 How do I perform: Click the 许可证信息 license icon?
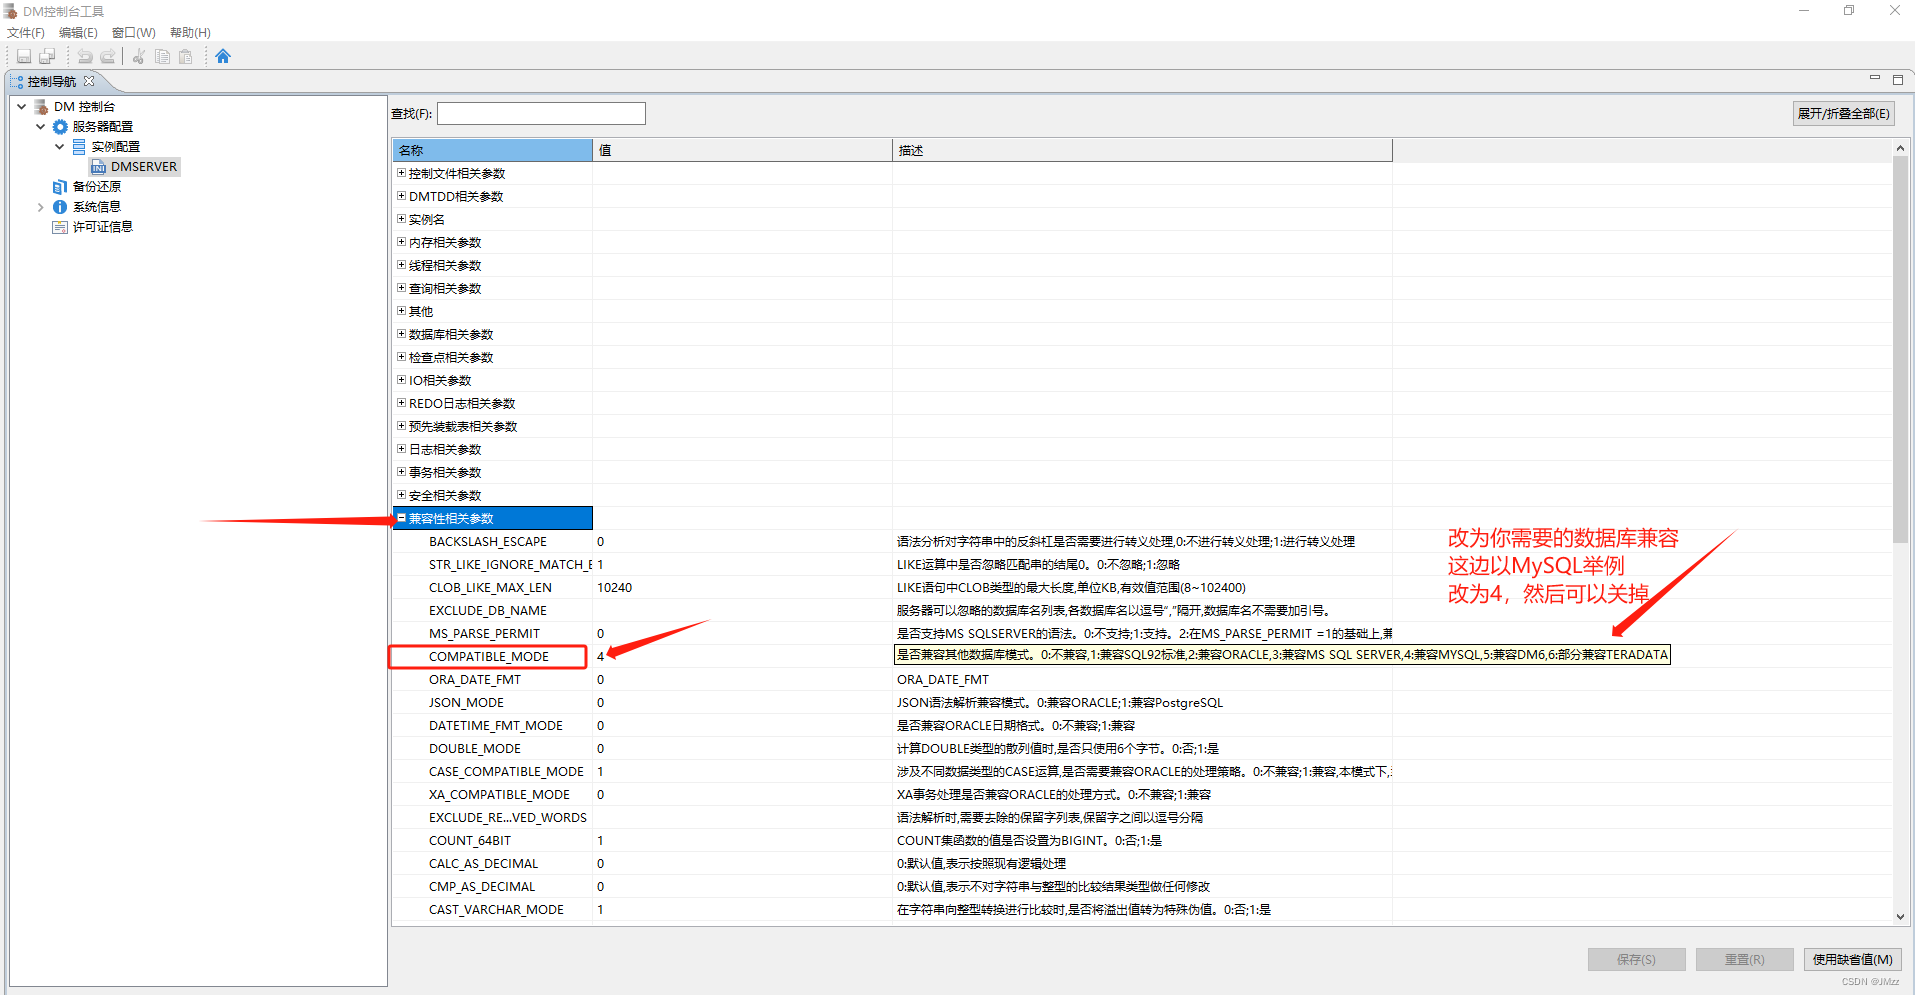(x=60, y=227)
